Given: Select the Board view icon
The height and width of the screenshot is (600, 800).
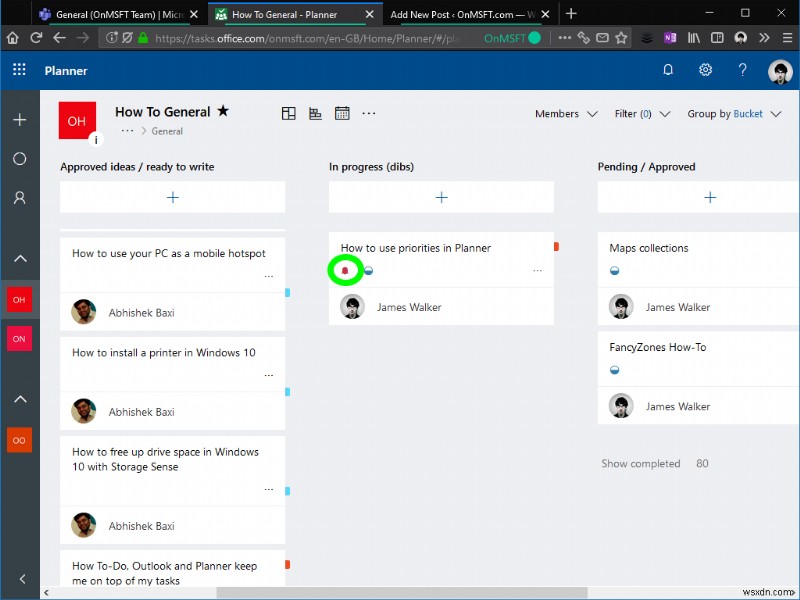Looking at the screenshot, I should click(x=288, y=114).
